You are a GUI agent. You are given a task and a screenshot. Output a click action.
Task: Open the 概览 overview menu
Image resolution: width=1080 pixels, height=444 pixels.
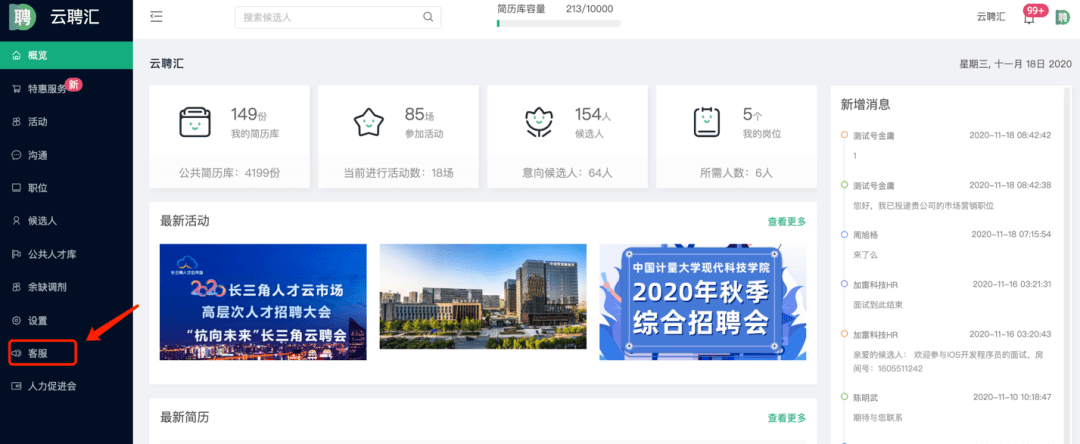66,55
